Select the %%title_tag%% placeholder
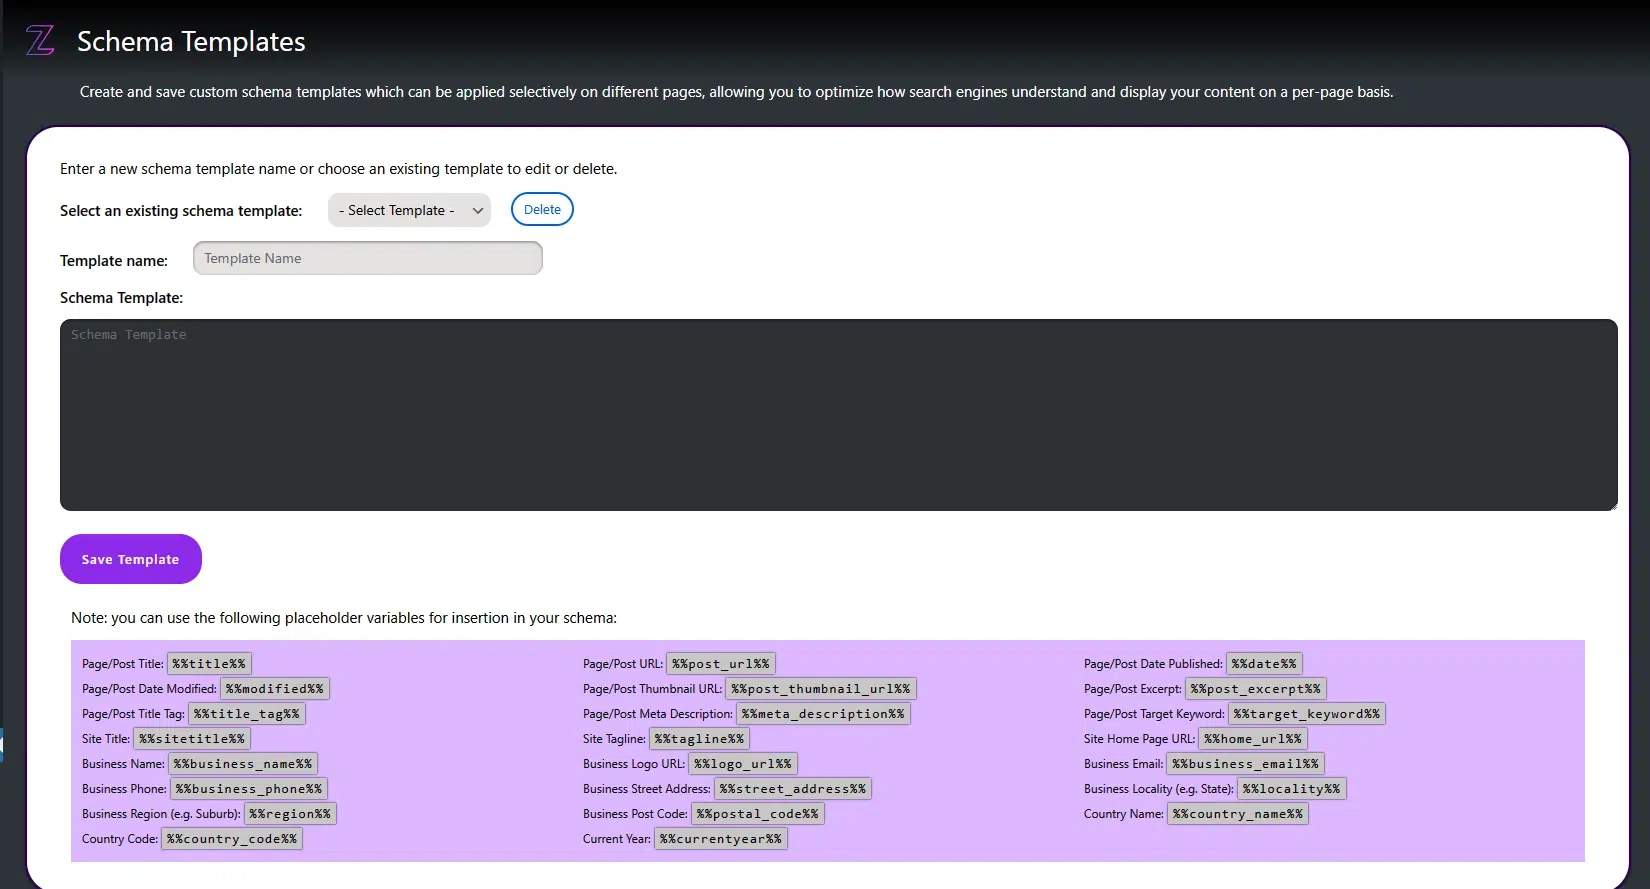Image resolution: width=1650 pixels, height=889 pixels. click(x=247, y=714)
